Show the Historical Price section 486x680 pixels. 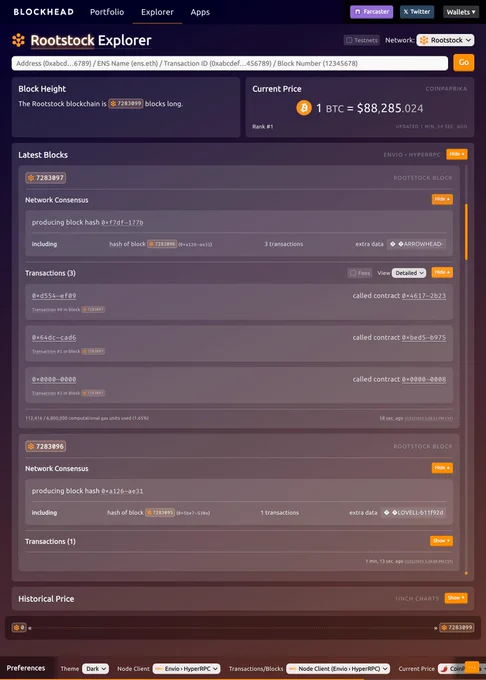tap(456, 598)
